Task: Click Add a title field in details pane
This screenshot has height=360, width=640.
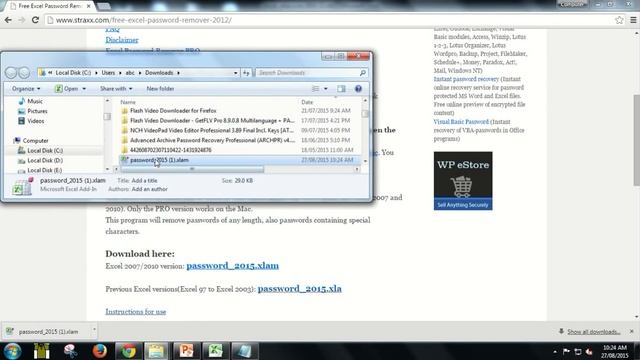Action: point(144,180)
